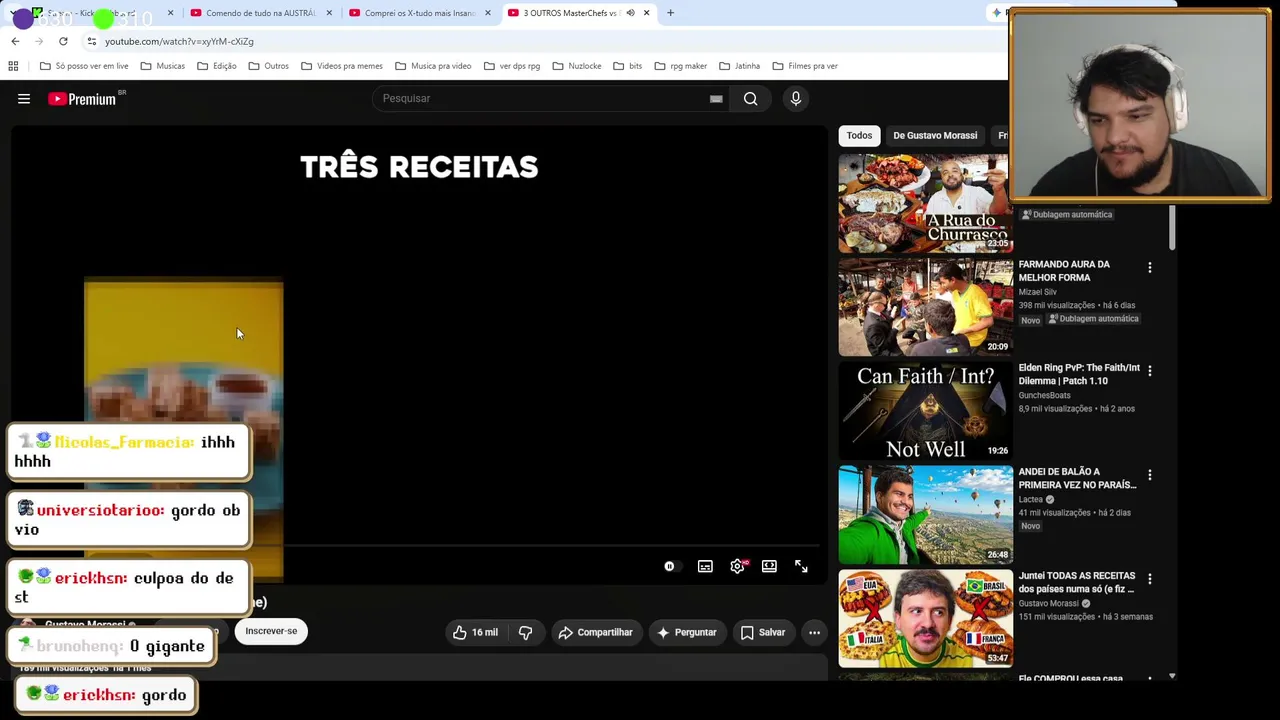This screenshot has width=1280, height=720.
Task: Close the Comprei os X-tudo tab
Action: tap(488, 13)
